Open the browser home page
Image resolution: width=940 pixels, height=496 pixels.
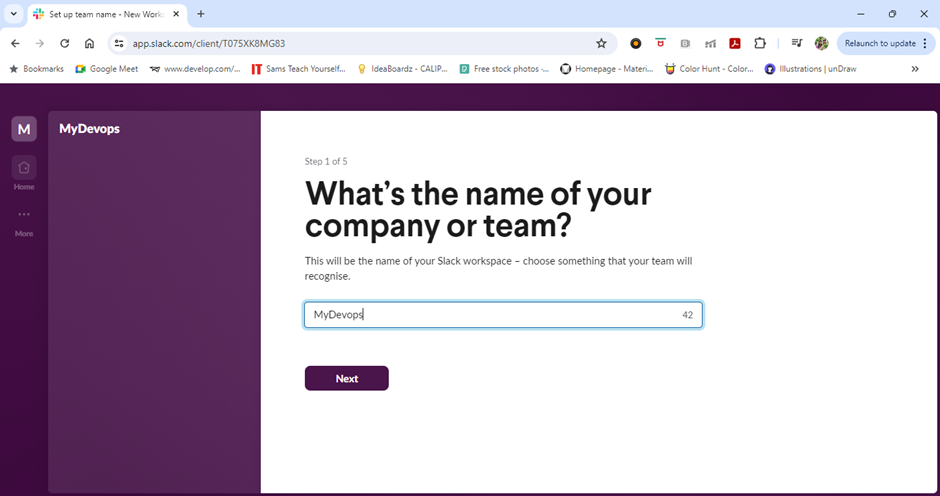(89, 43)
